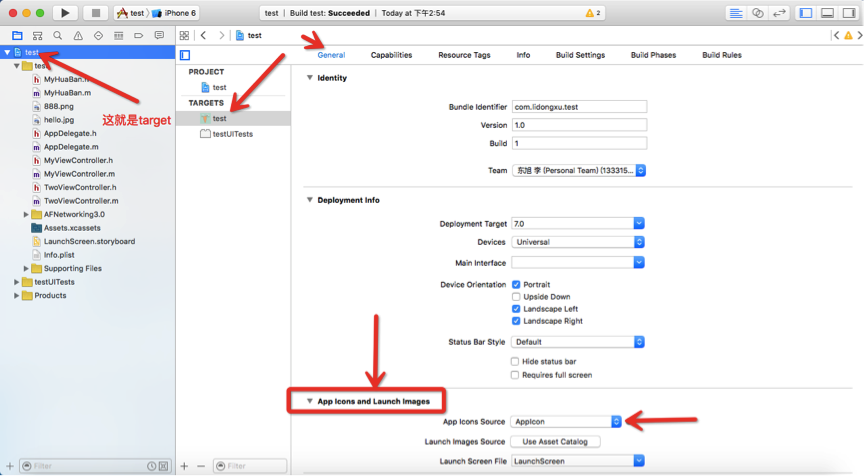Add a new target with plus button
This screenshot has height=476, width=865.
pyautogui.click(x=184, y=466)
